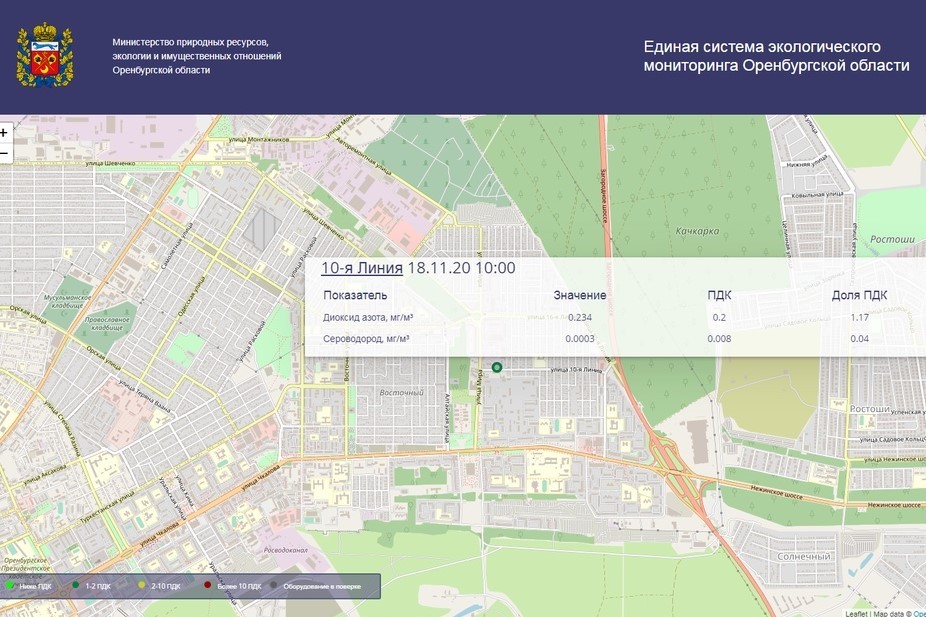Click the Авторемонтная улица street label
The height and width of the screenshot is (617, 926).
[x=364, y=157]
